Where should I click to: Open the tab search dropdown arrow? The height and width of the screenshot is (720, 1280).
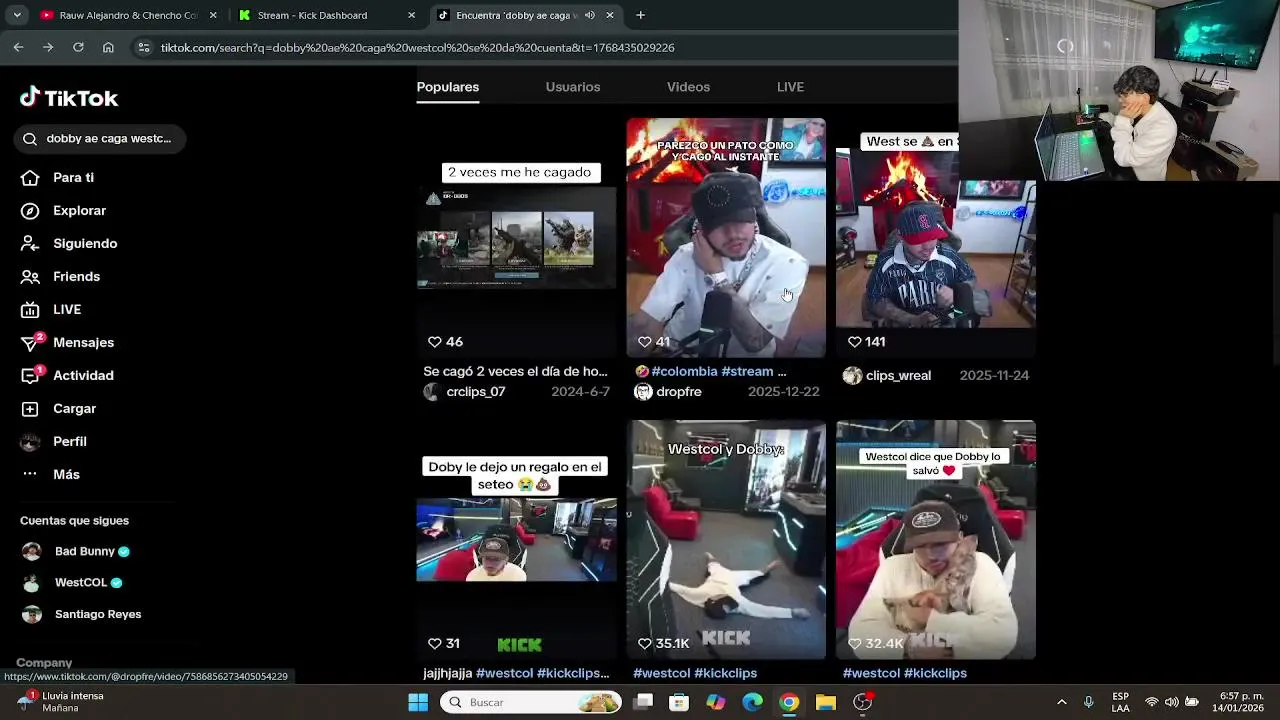click(x=17, y=15)
